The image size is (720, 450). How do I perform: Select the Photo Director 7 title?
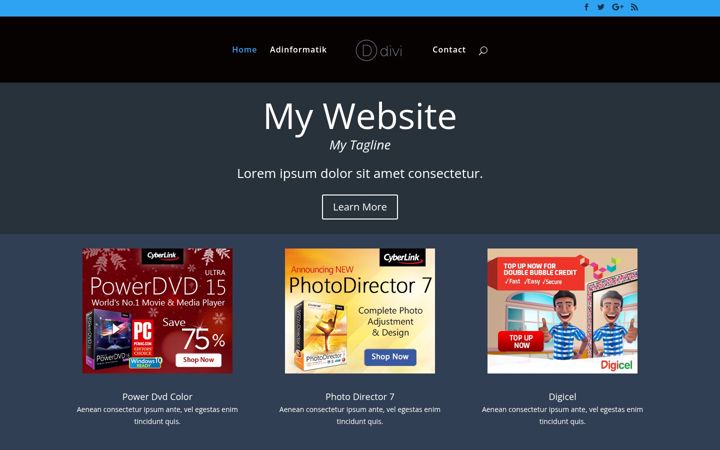coord(360,396)
